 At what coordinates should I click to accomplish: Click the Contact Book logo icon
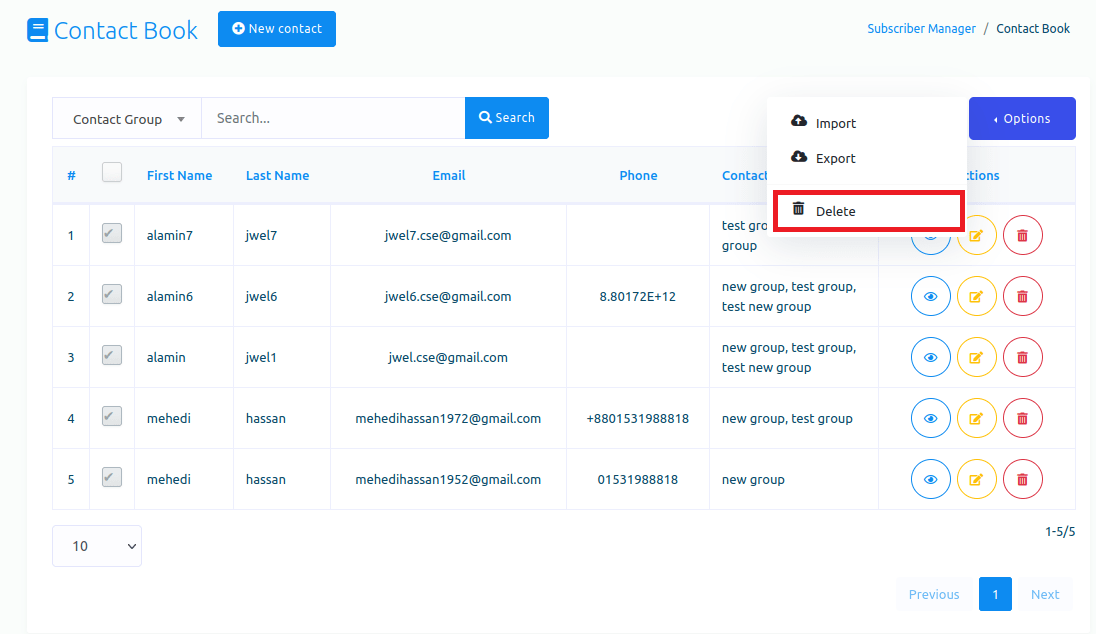38,30
